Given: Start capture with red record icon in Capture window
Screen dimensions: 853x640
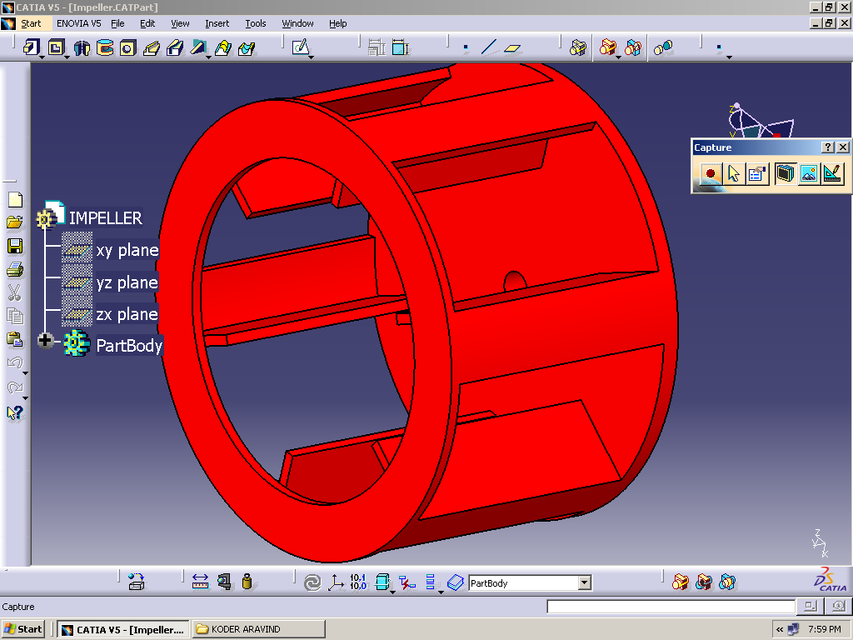Looking at the screenshot, I should tap(708, 172).
